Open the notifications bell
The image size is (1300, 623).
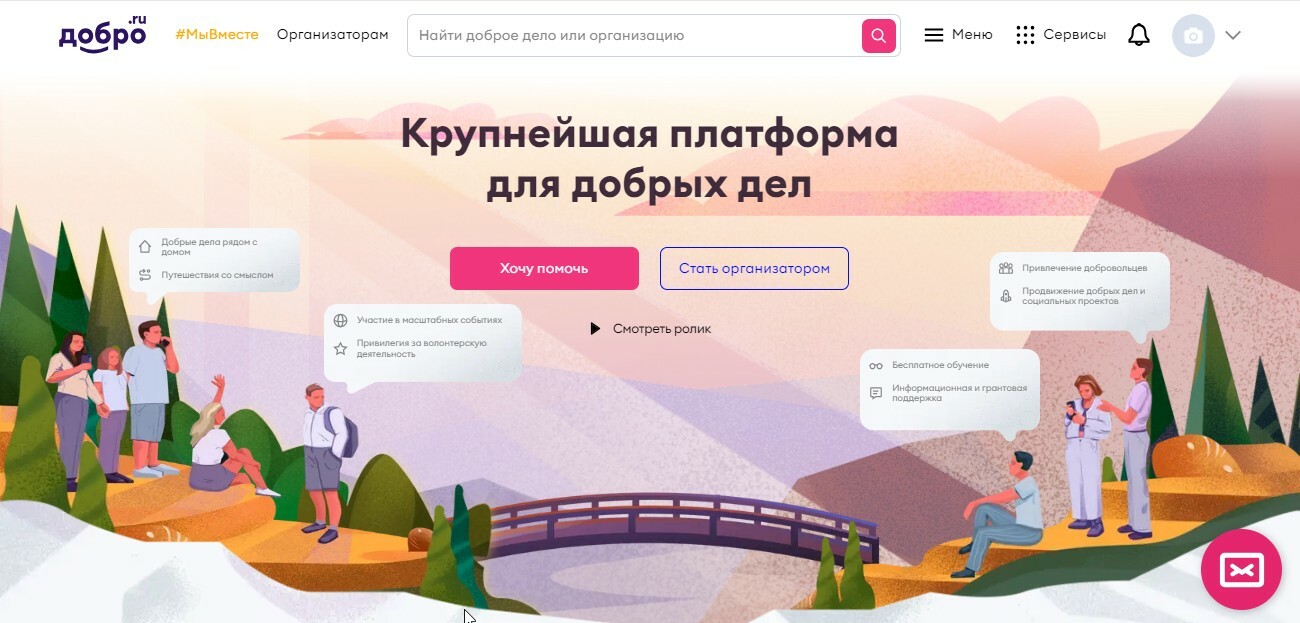[x=1138, y=35]
